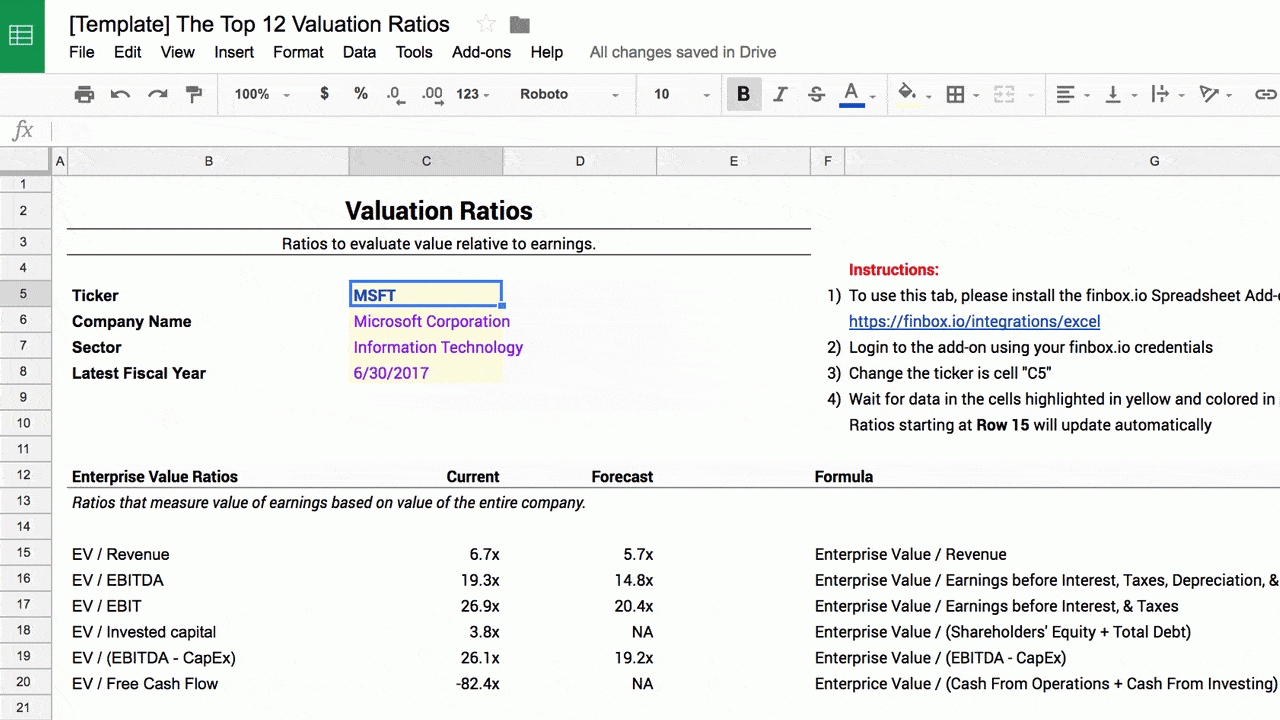Open the Data menu

pyautogui.click(x=359, y=52)
